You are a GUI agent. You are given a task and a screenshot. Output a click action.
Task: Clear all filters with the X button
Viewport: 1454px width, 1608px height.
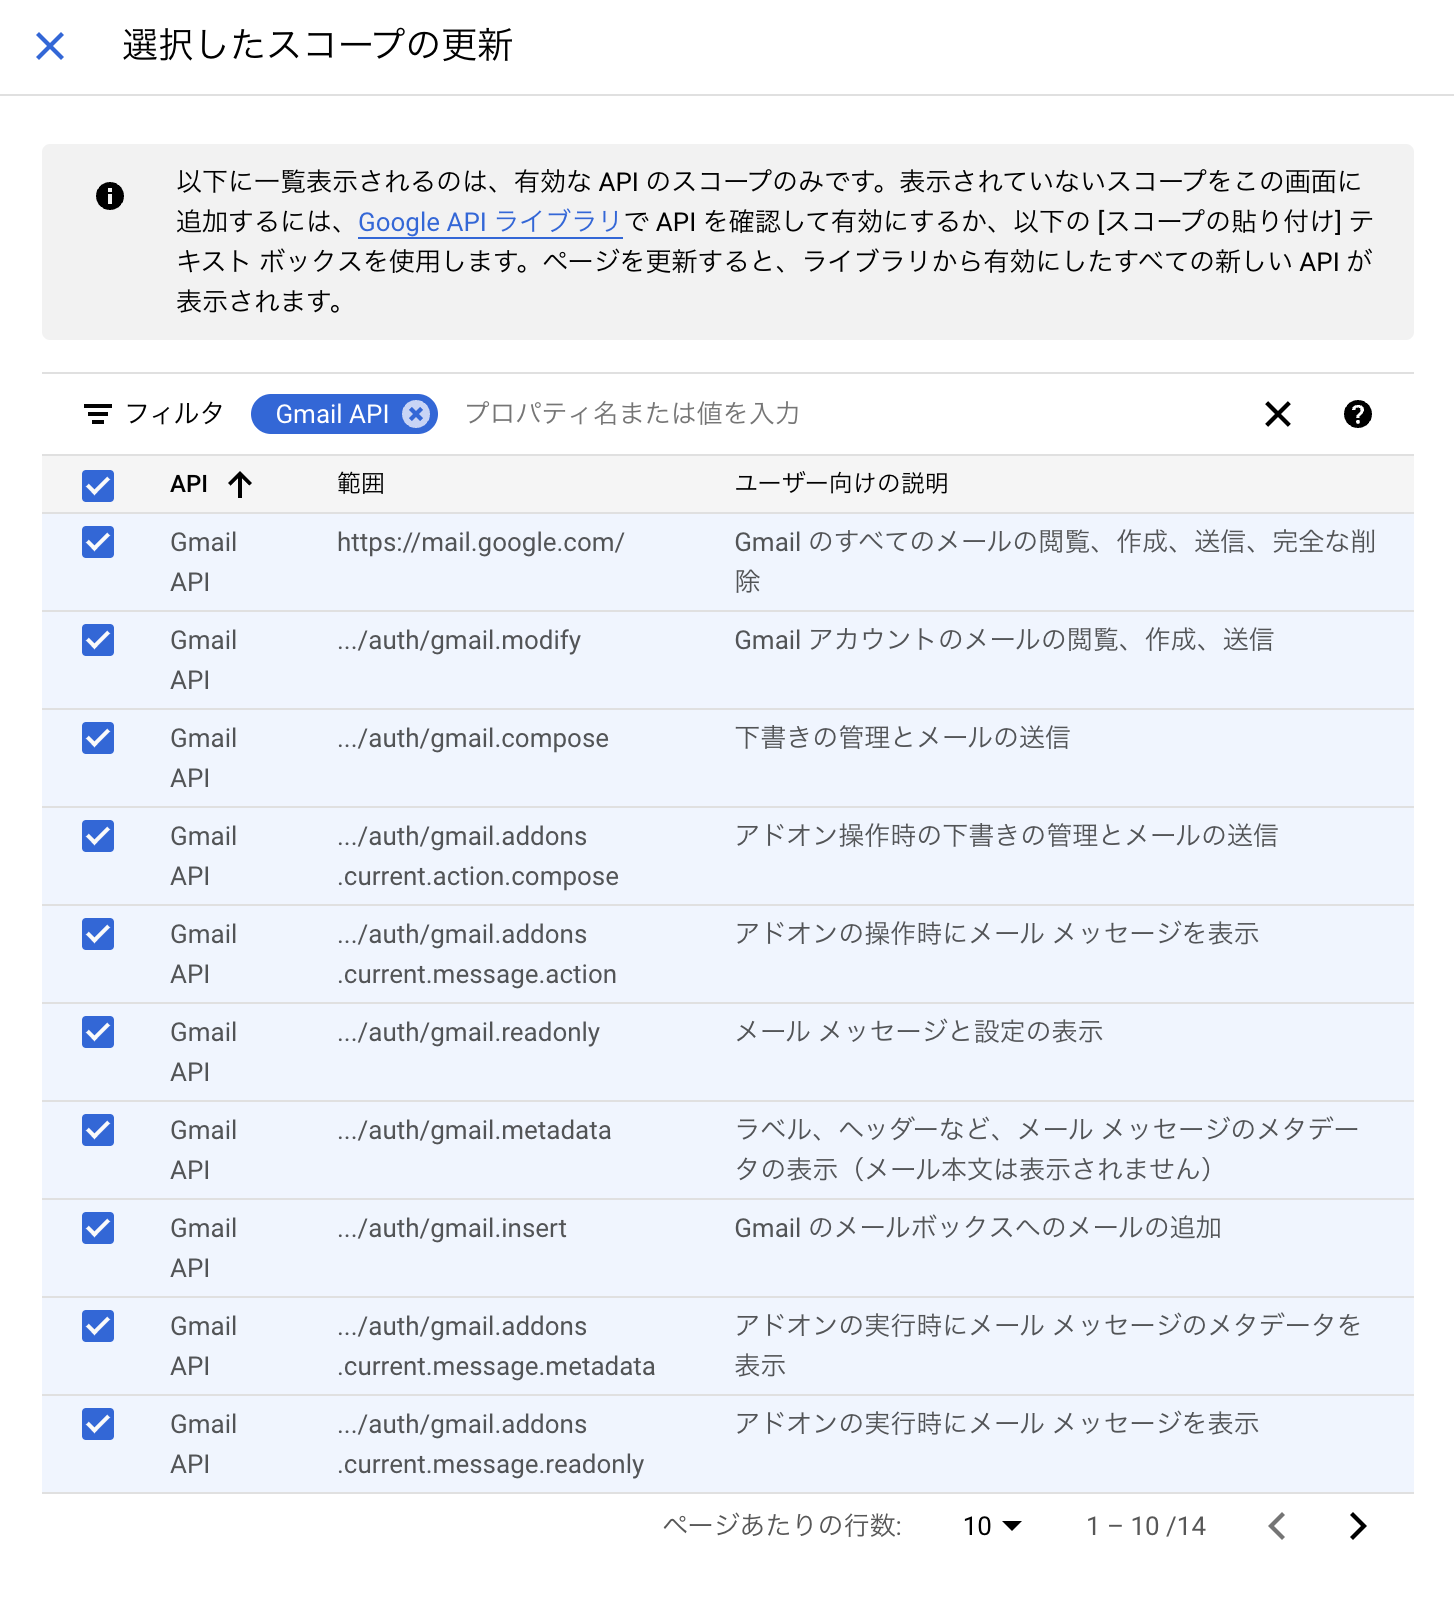click(x=1278, y=414)
